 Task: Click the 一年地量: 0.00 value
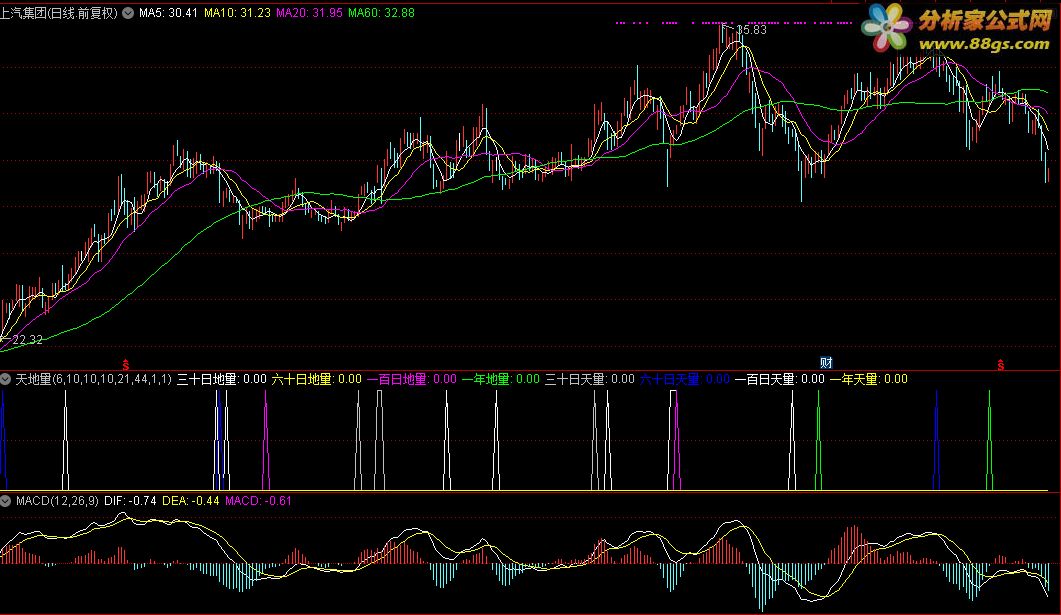pos(501,380)
